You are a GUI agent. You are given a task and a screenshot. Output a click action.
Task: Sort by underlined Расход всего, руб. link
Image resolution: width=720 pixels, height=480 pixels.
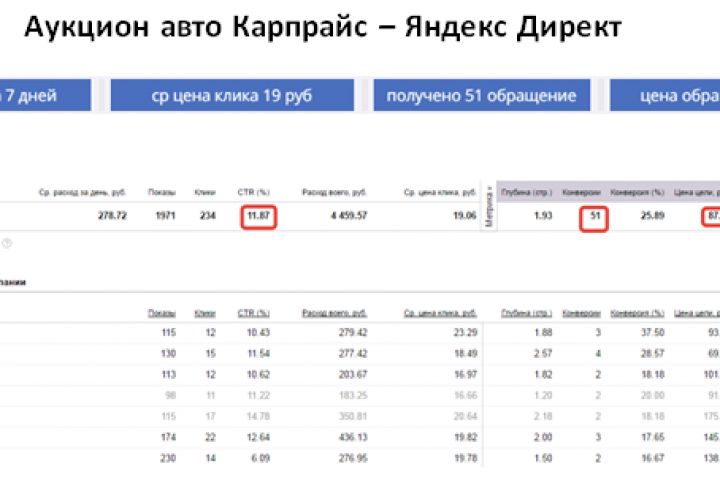click(x=334, y=313)
